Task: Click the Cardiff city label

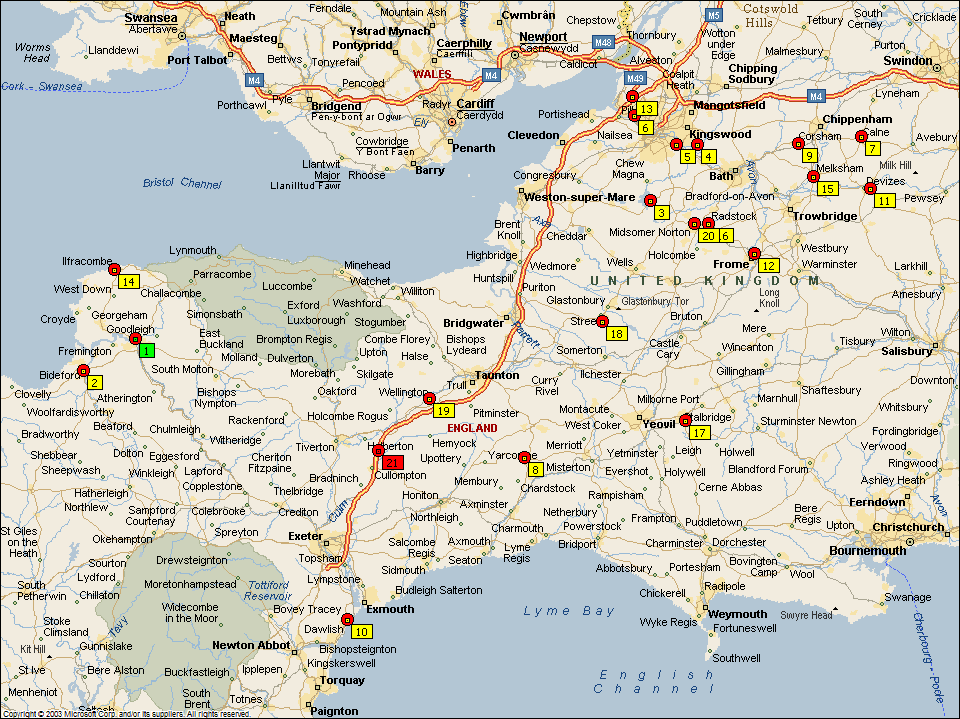Action: pyautogui.click(x=474, y=104)
